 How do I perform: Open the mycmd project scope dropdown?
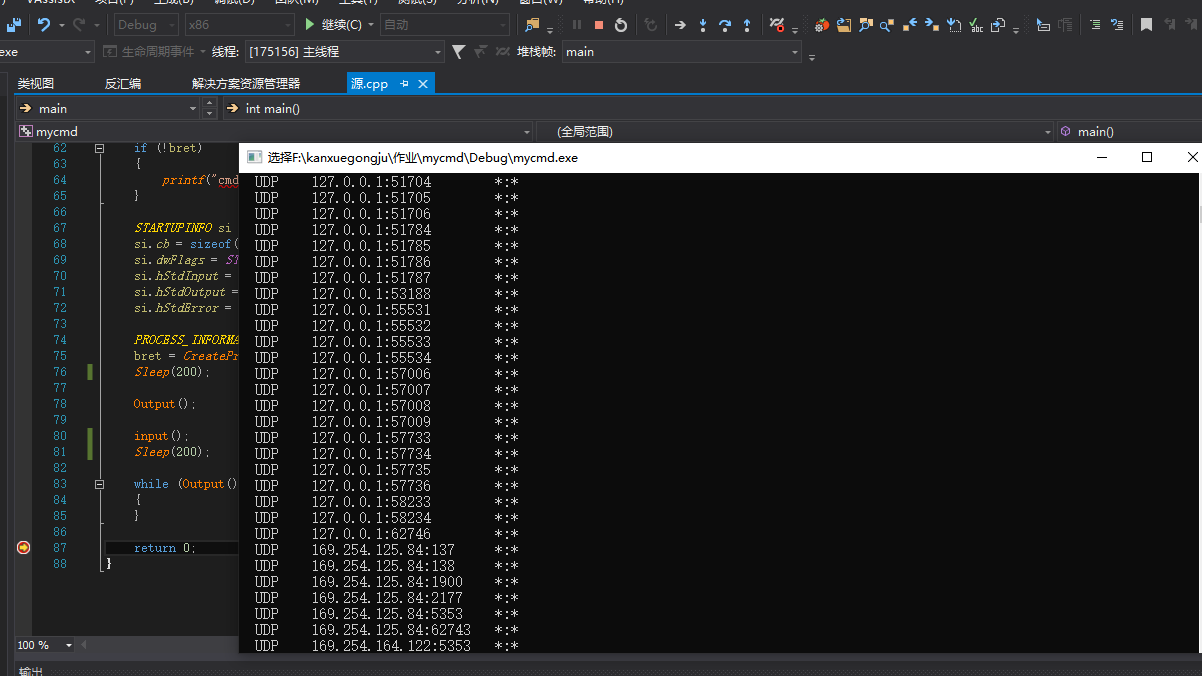pyautogui.click(x=274, y=131)
